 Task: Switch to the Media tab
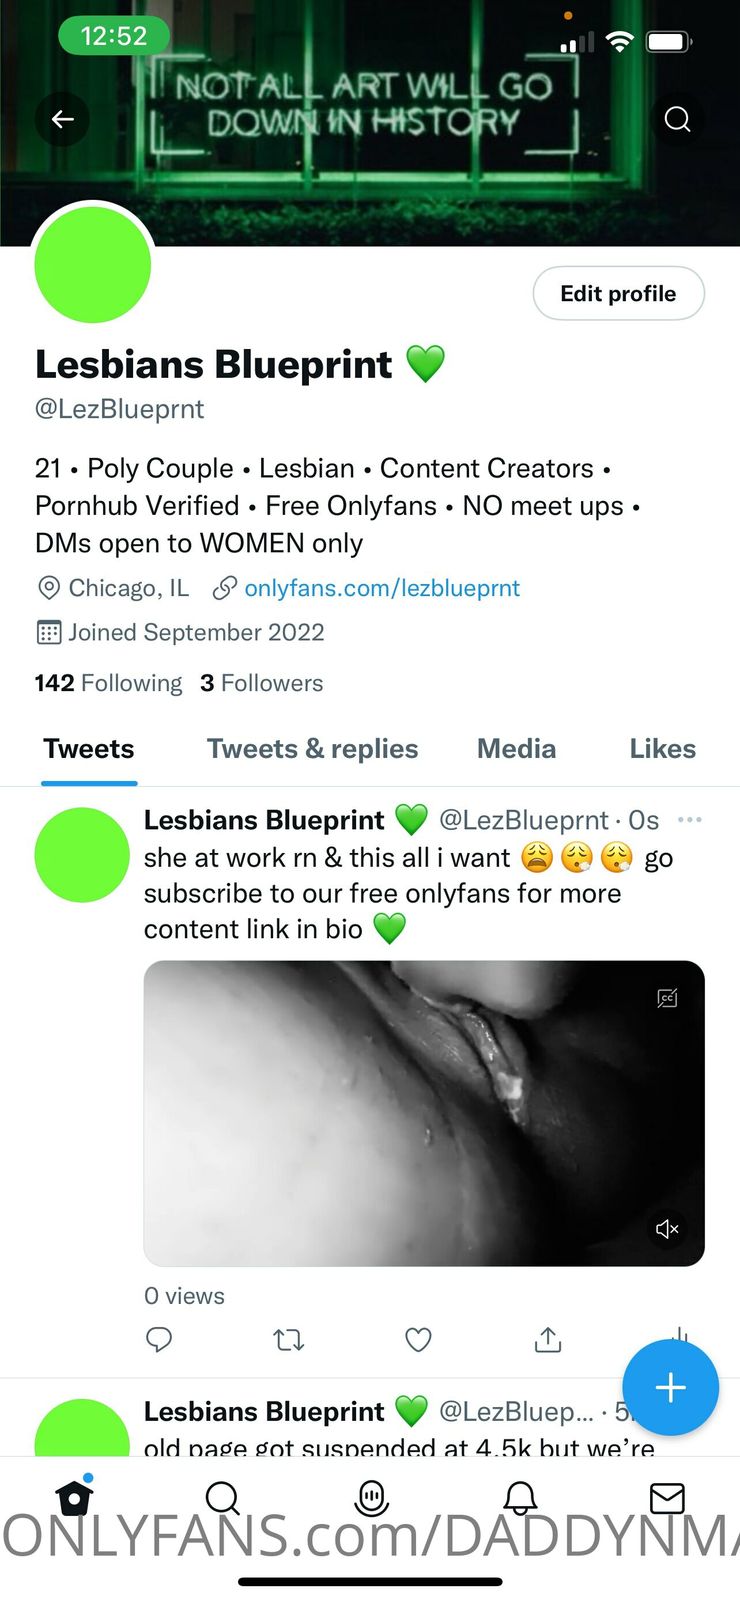(x=516, y=749)
